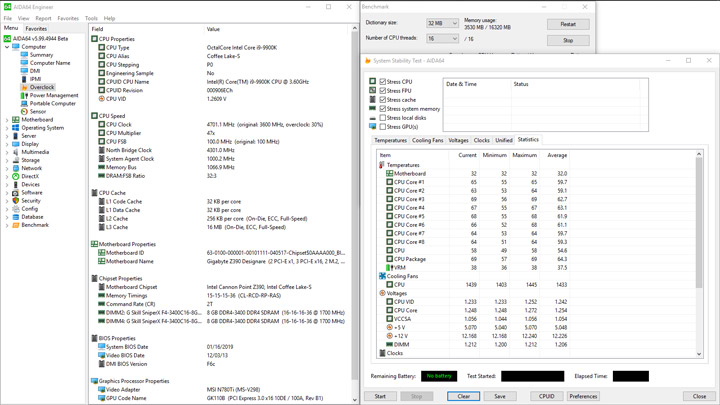Uncheck the Stress CPU checkbox
The width and height of the screenshot is (720, 405).
(383, 82)
